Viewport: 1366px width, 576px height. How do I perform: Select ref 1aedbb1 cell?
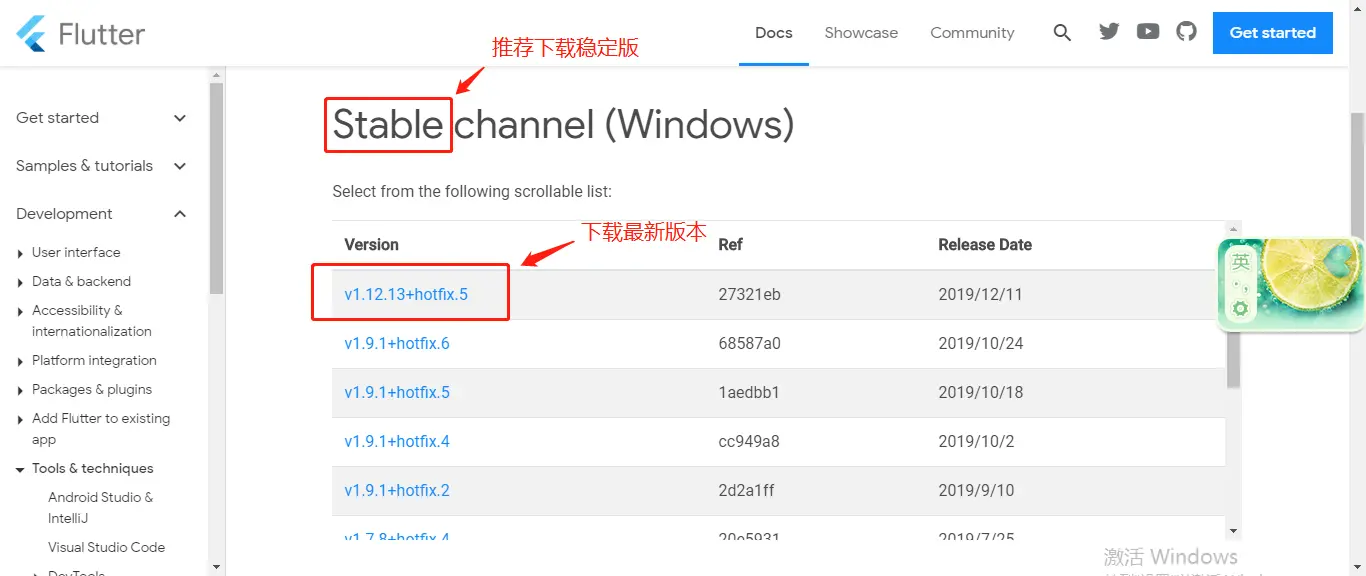pyautogui.click(x=748, y=393)
